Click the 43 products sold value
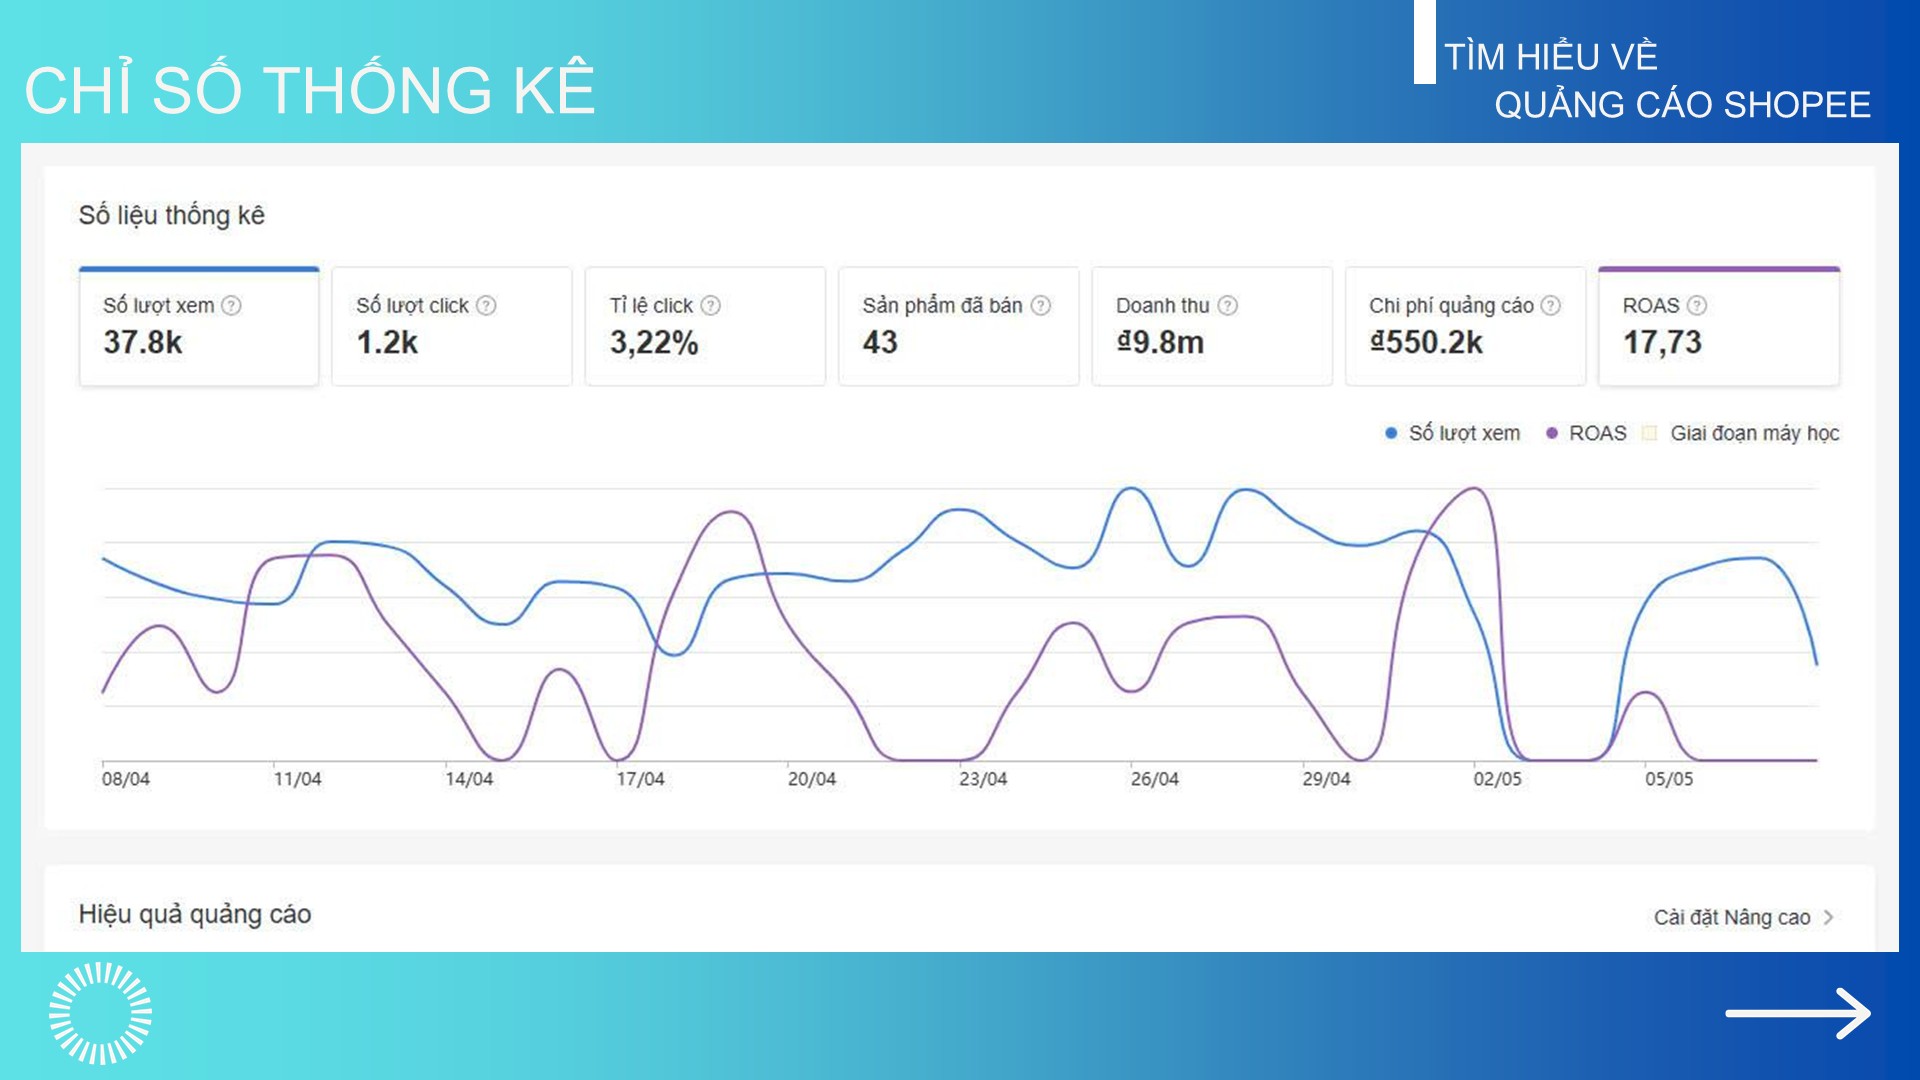The height and width of the screenshot is (1080, 1920). (880, 343)
